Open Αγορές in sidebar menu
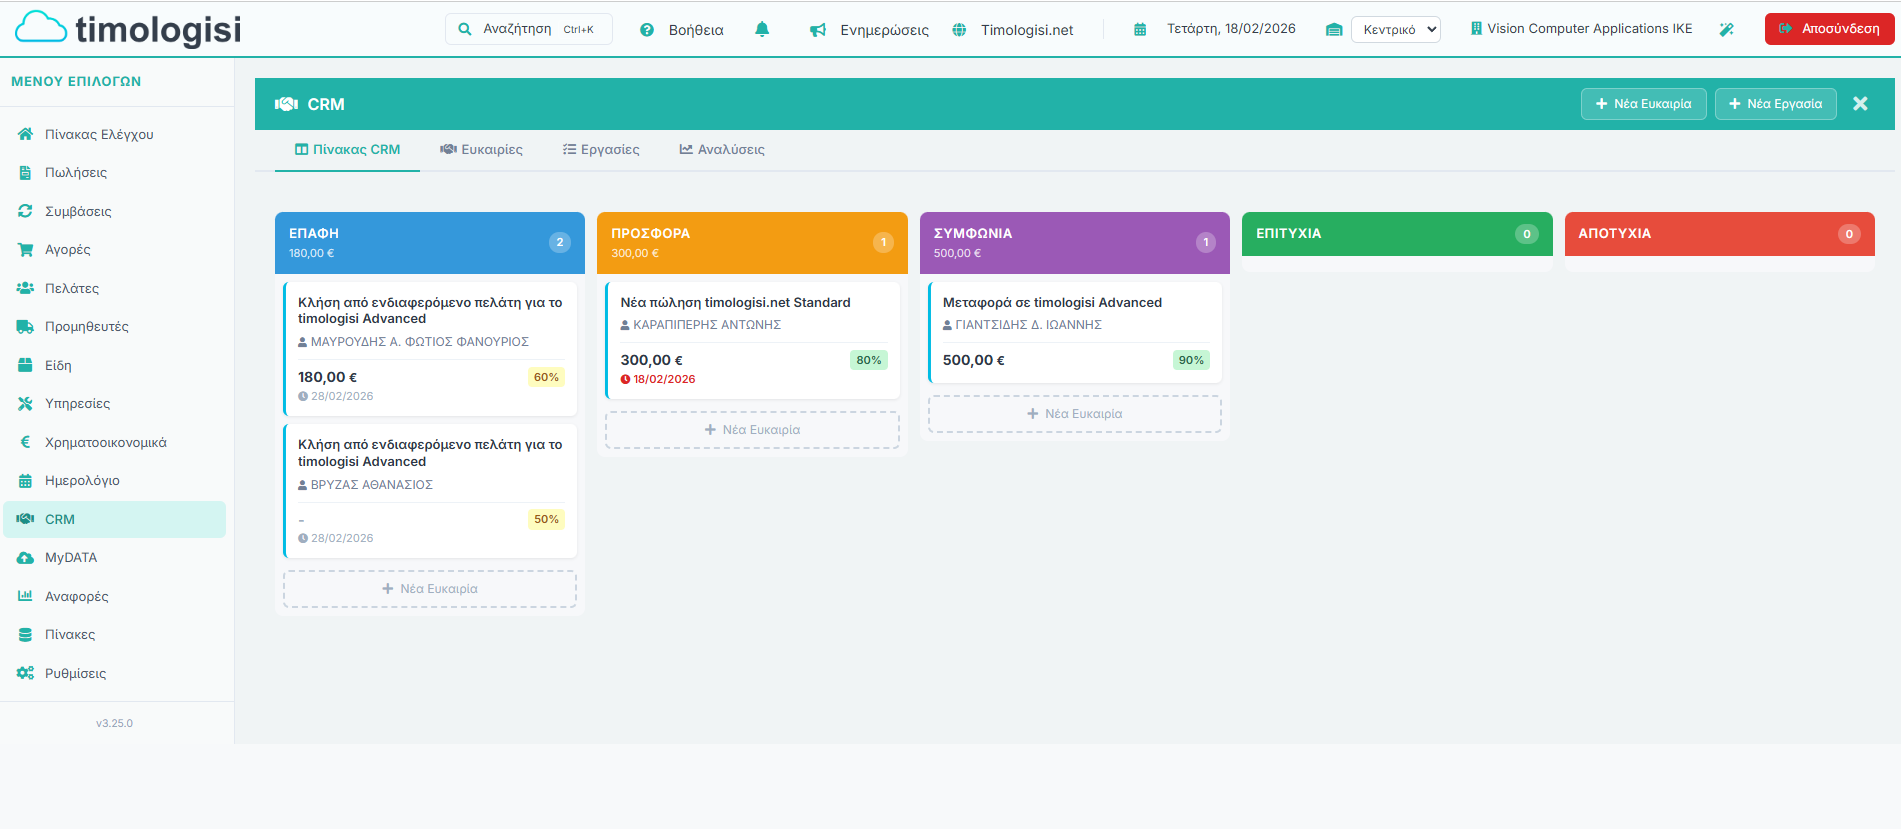This screenshot has height=829, width=1901. click(x=114, y=250)
